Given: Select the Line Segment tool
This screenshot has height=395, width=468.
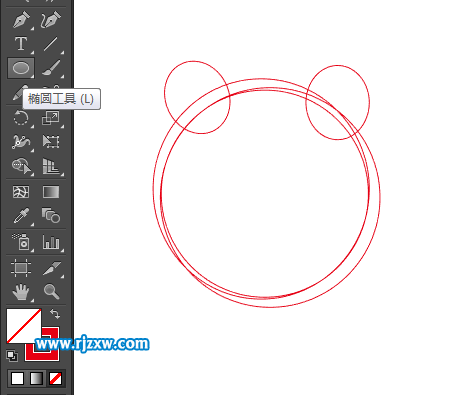Looking at the screenshot, I should [51, 44].
